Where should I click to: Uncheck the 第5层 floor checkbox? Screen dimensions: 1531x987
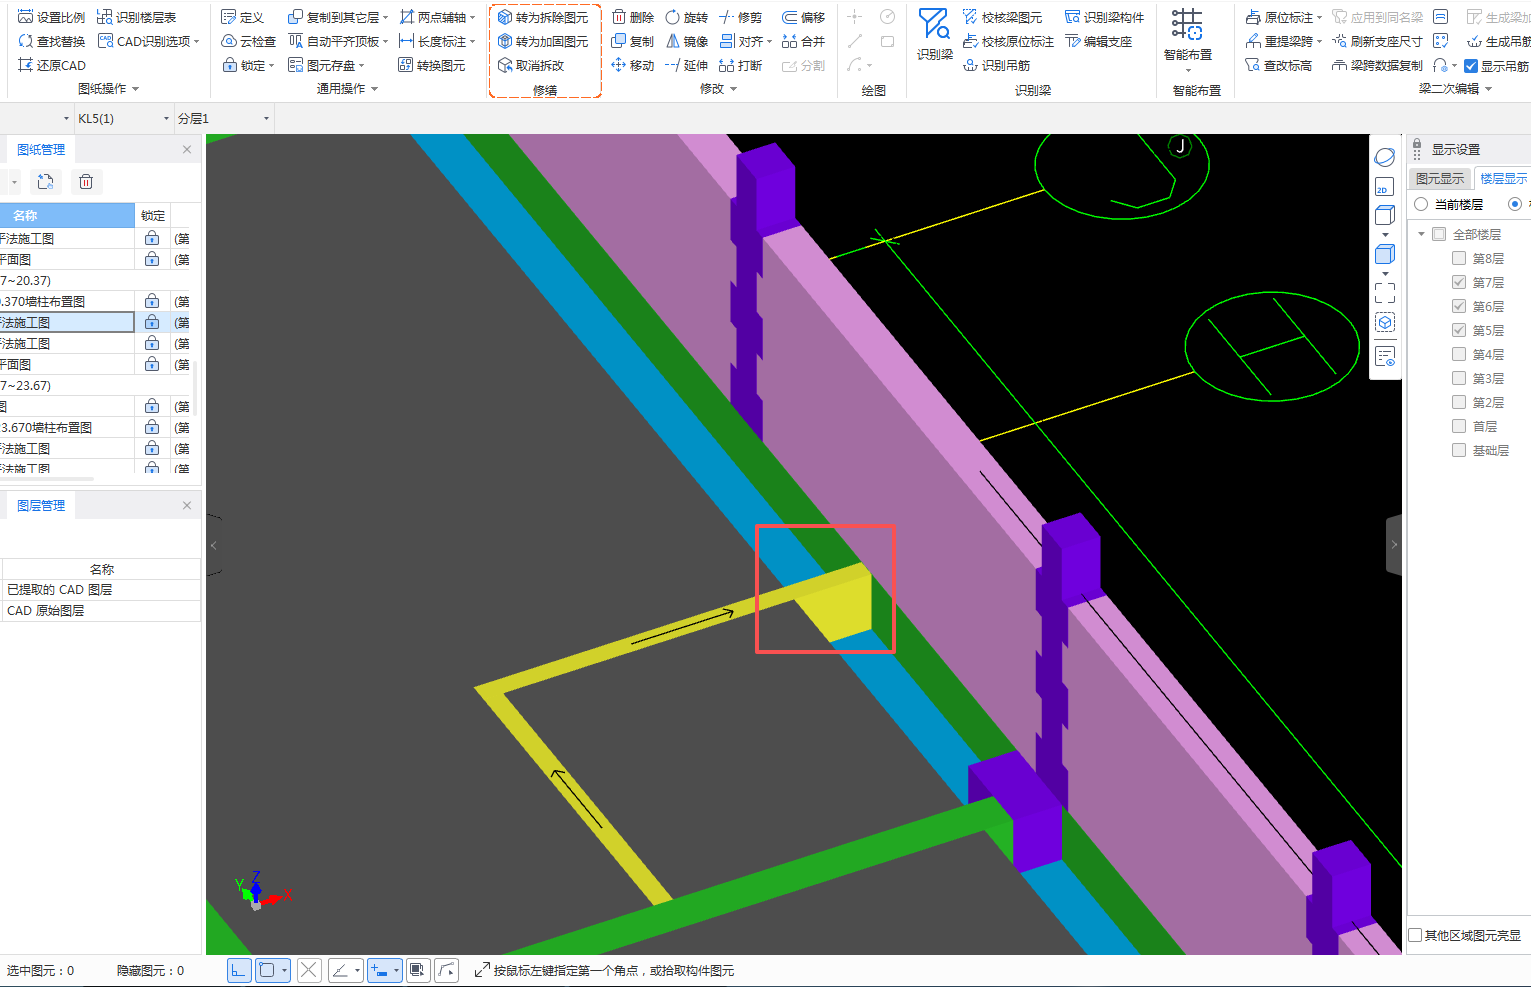point(1459,330)
